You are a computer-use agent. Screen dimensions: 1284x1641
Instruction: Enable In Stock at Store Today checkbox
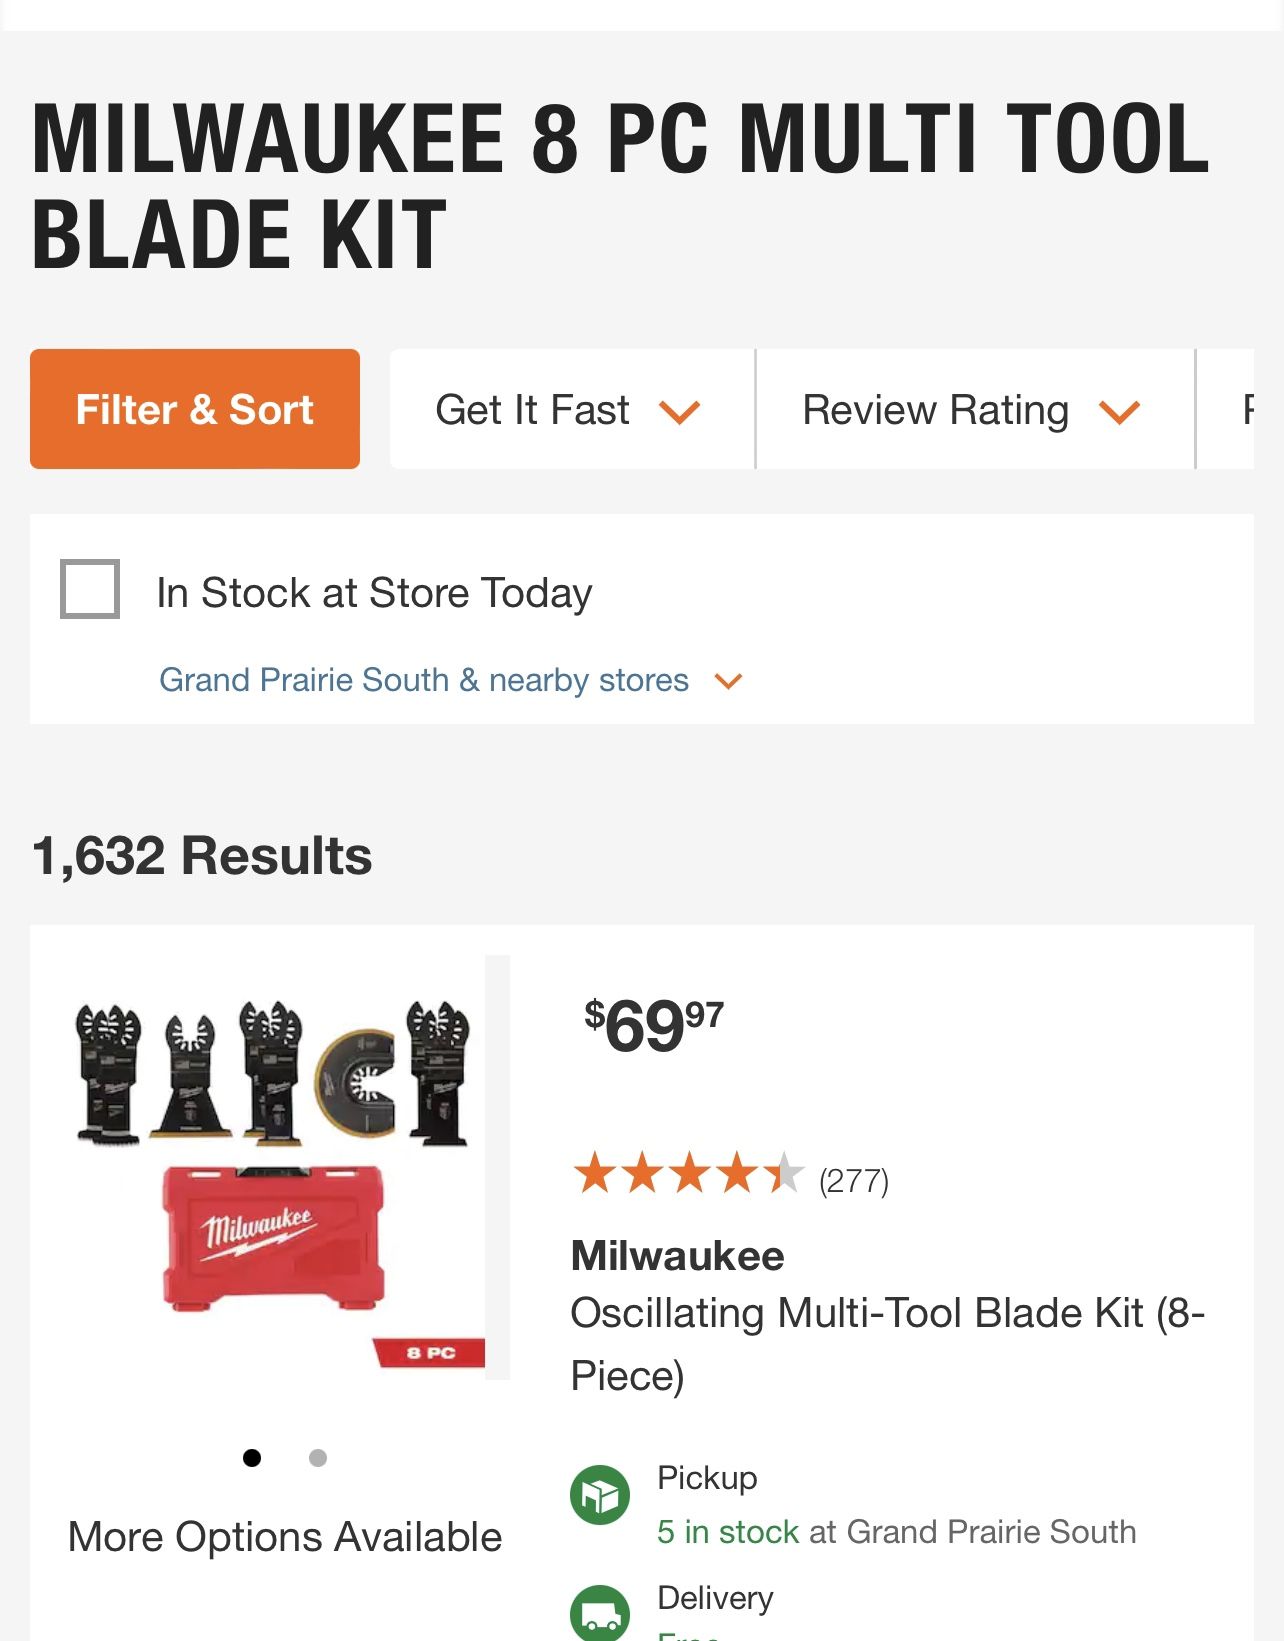point(90,589)
